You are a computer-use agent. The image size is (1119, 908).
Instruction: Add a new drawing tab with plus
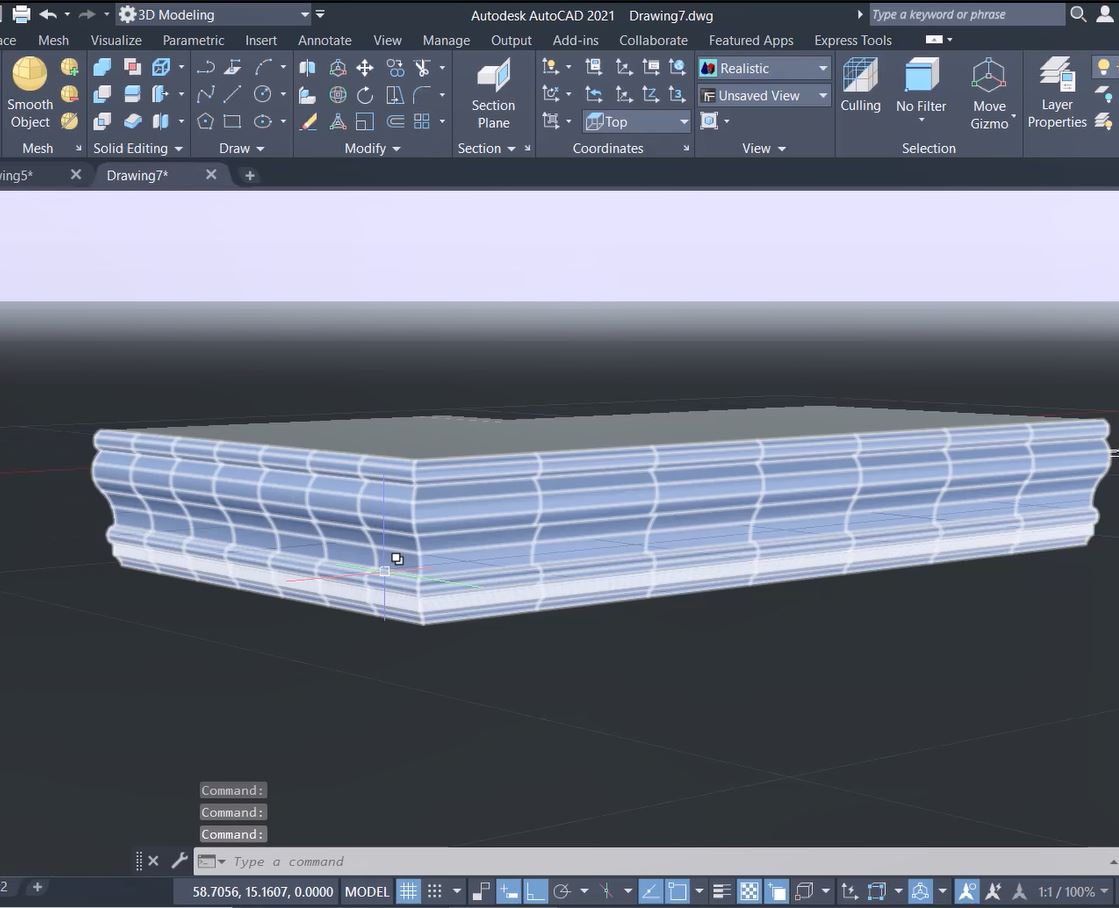click(250, 175)
